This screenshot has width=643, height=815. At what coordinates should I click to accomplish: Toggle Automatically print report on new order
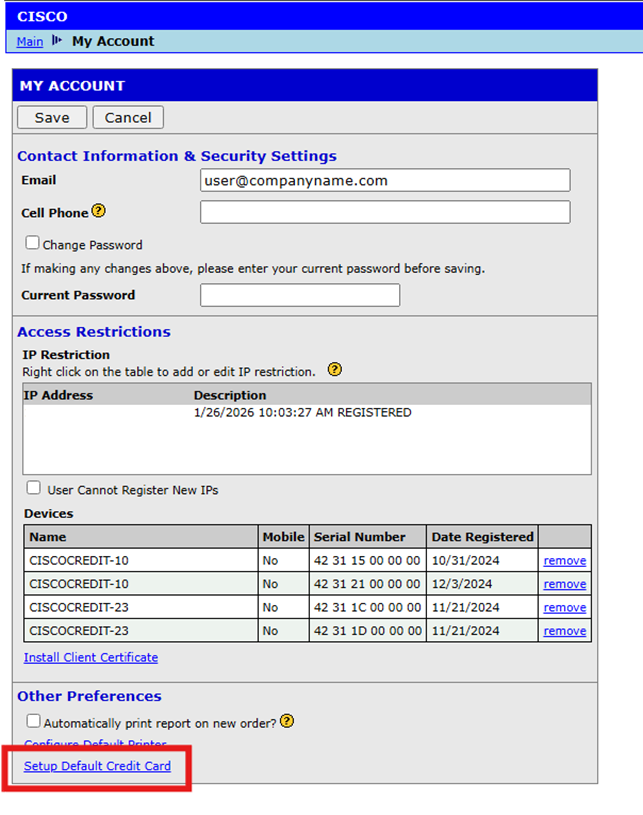[33, 721]
